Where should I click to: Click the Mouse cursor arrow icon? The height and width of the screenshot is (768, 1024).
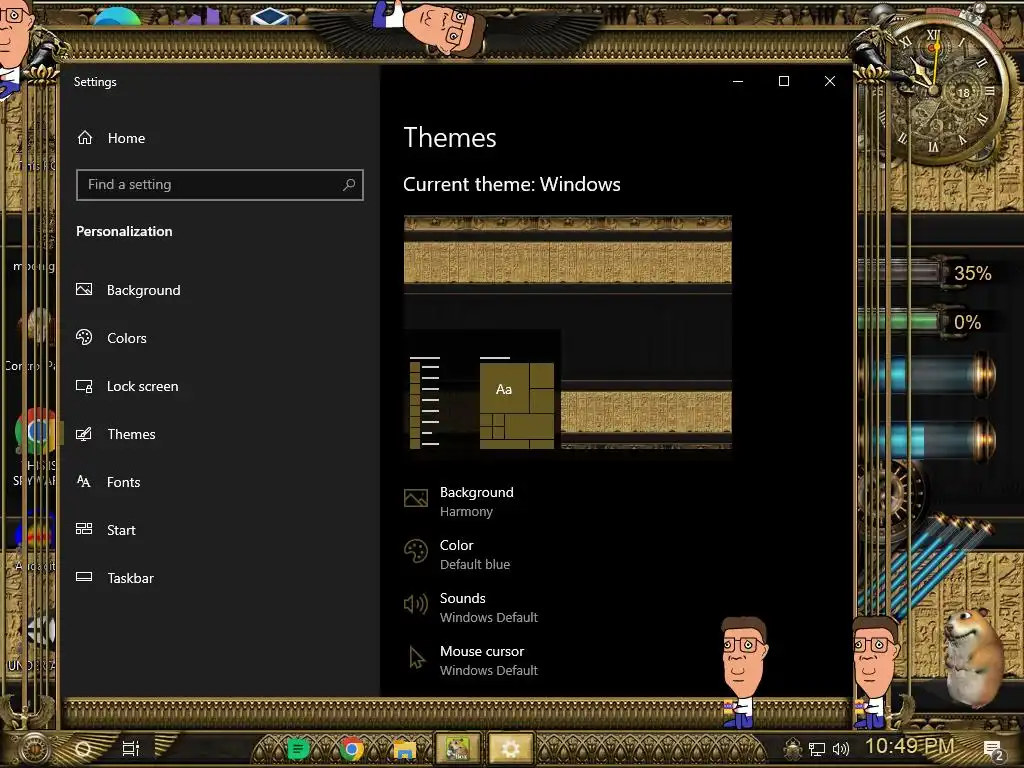417,658
